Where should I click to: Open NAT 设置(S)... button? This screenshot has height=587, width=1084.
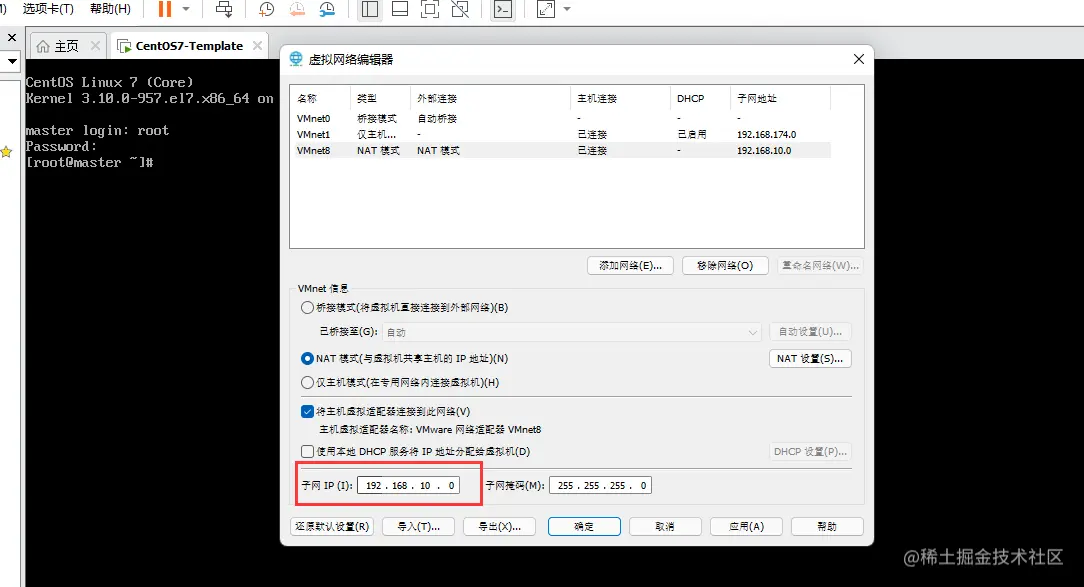(x=810, y=359)
